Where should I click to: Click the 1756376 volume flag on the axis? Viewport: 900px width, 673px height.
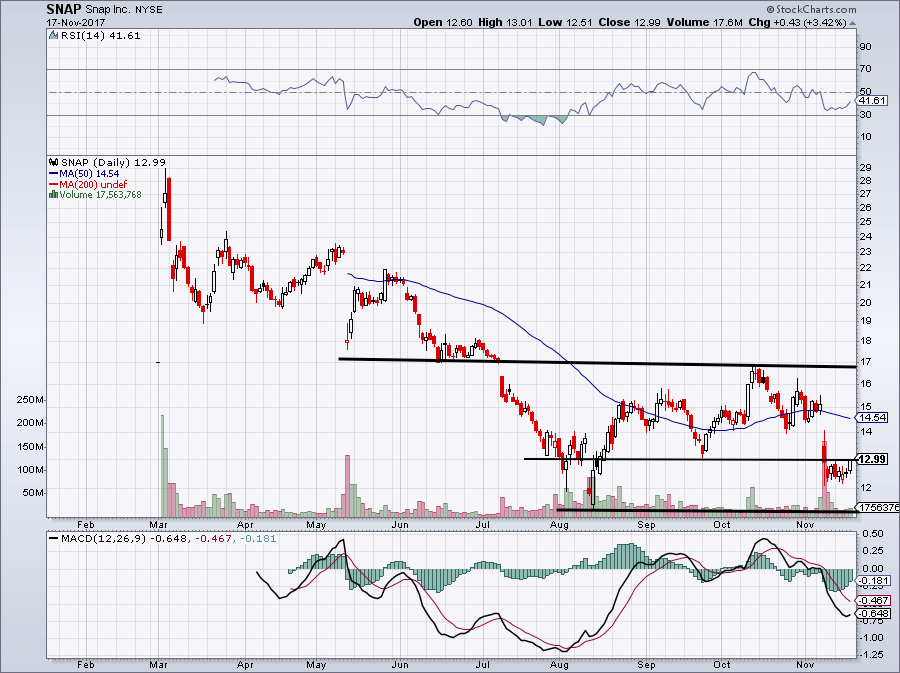click(878, 507)
